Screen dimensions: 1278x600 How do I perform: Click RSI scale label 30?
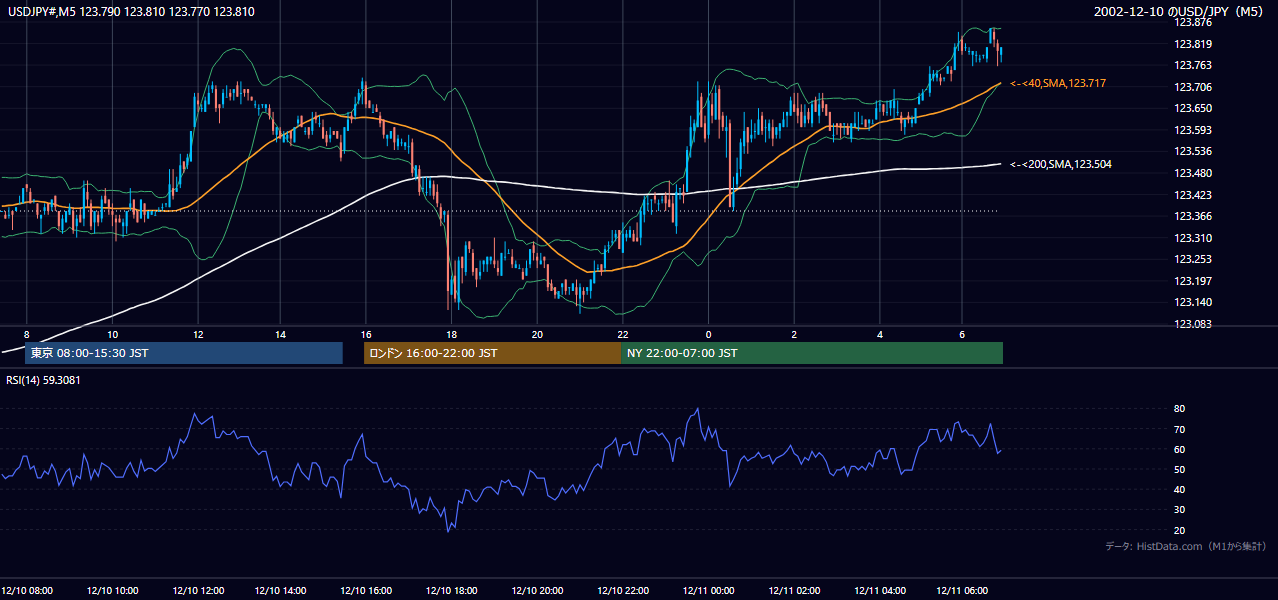click(x=1179, y=510)
